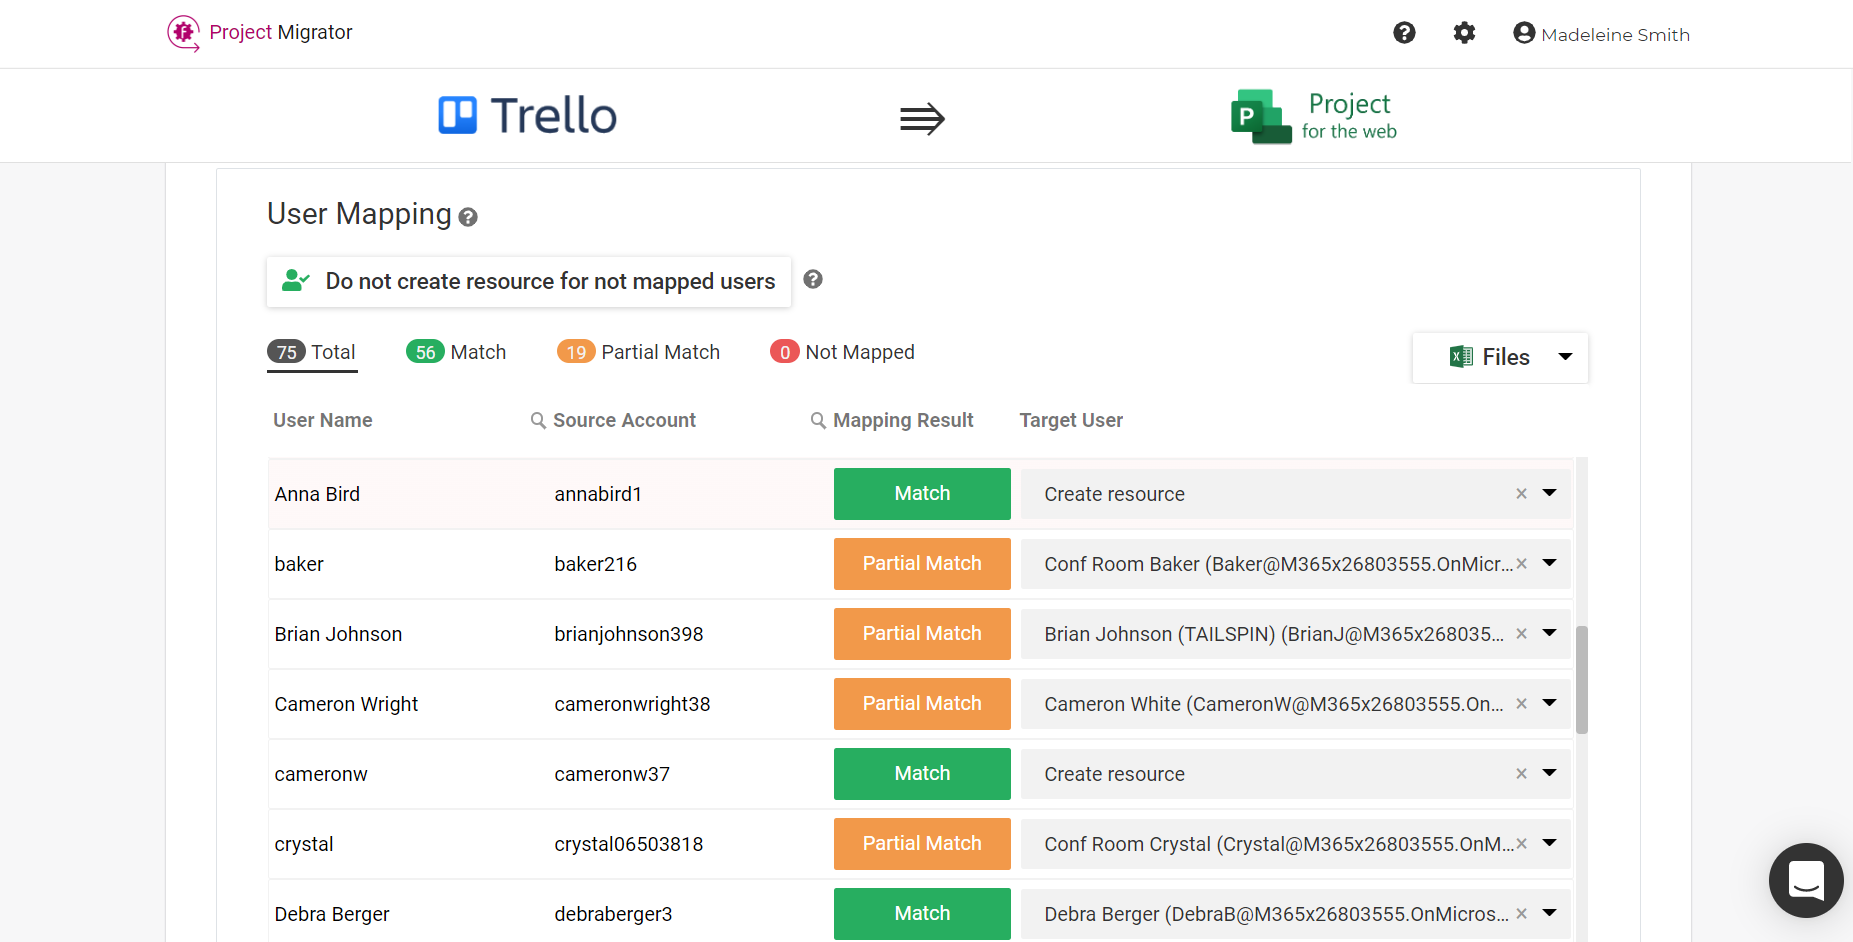Clear target user for Anna Bird
Screen dimensions: 1853x942
click(x=1521, y=494)
